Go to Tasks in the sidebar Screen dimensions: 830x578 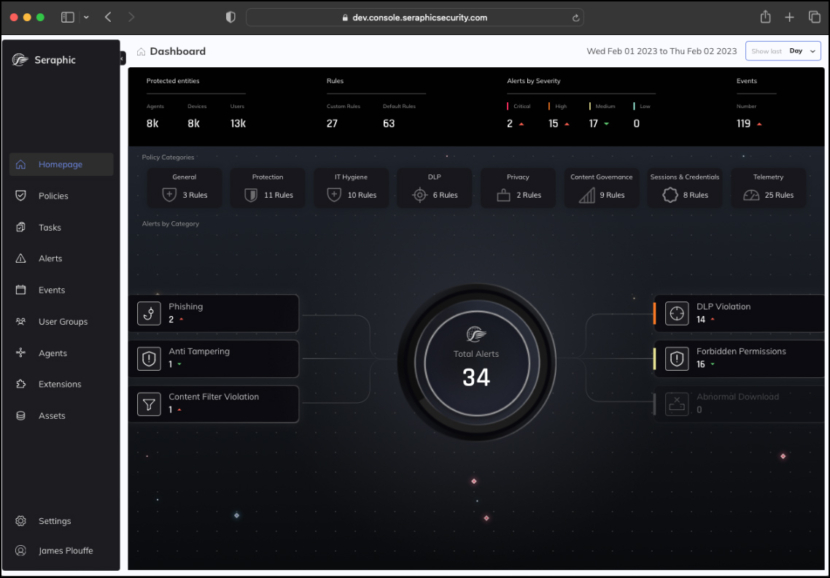61,228
